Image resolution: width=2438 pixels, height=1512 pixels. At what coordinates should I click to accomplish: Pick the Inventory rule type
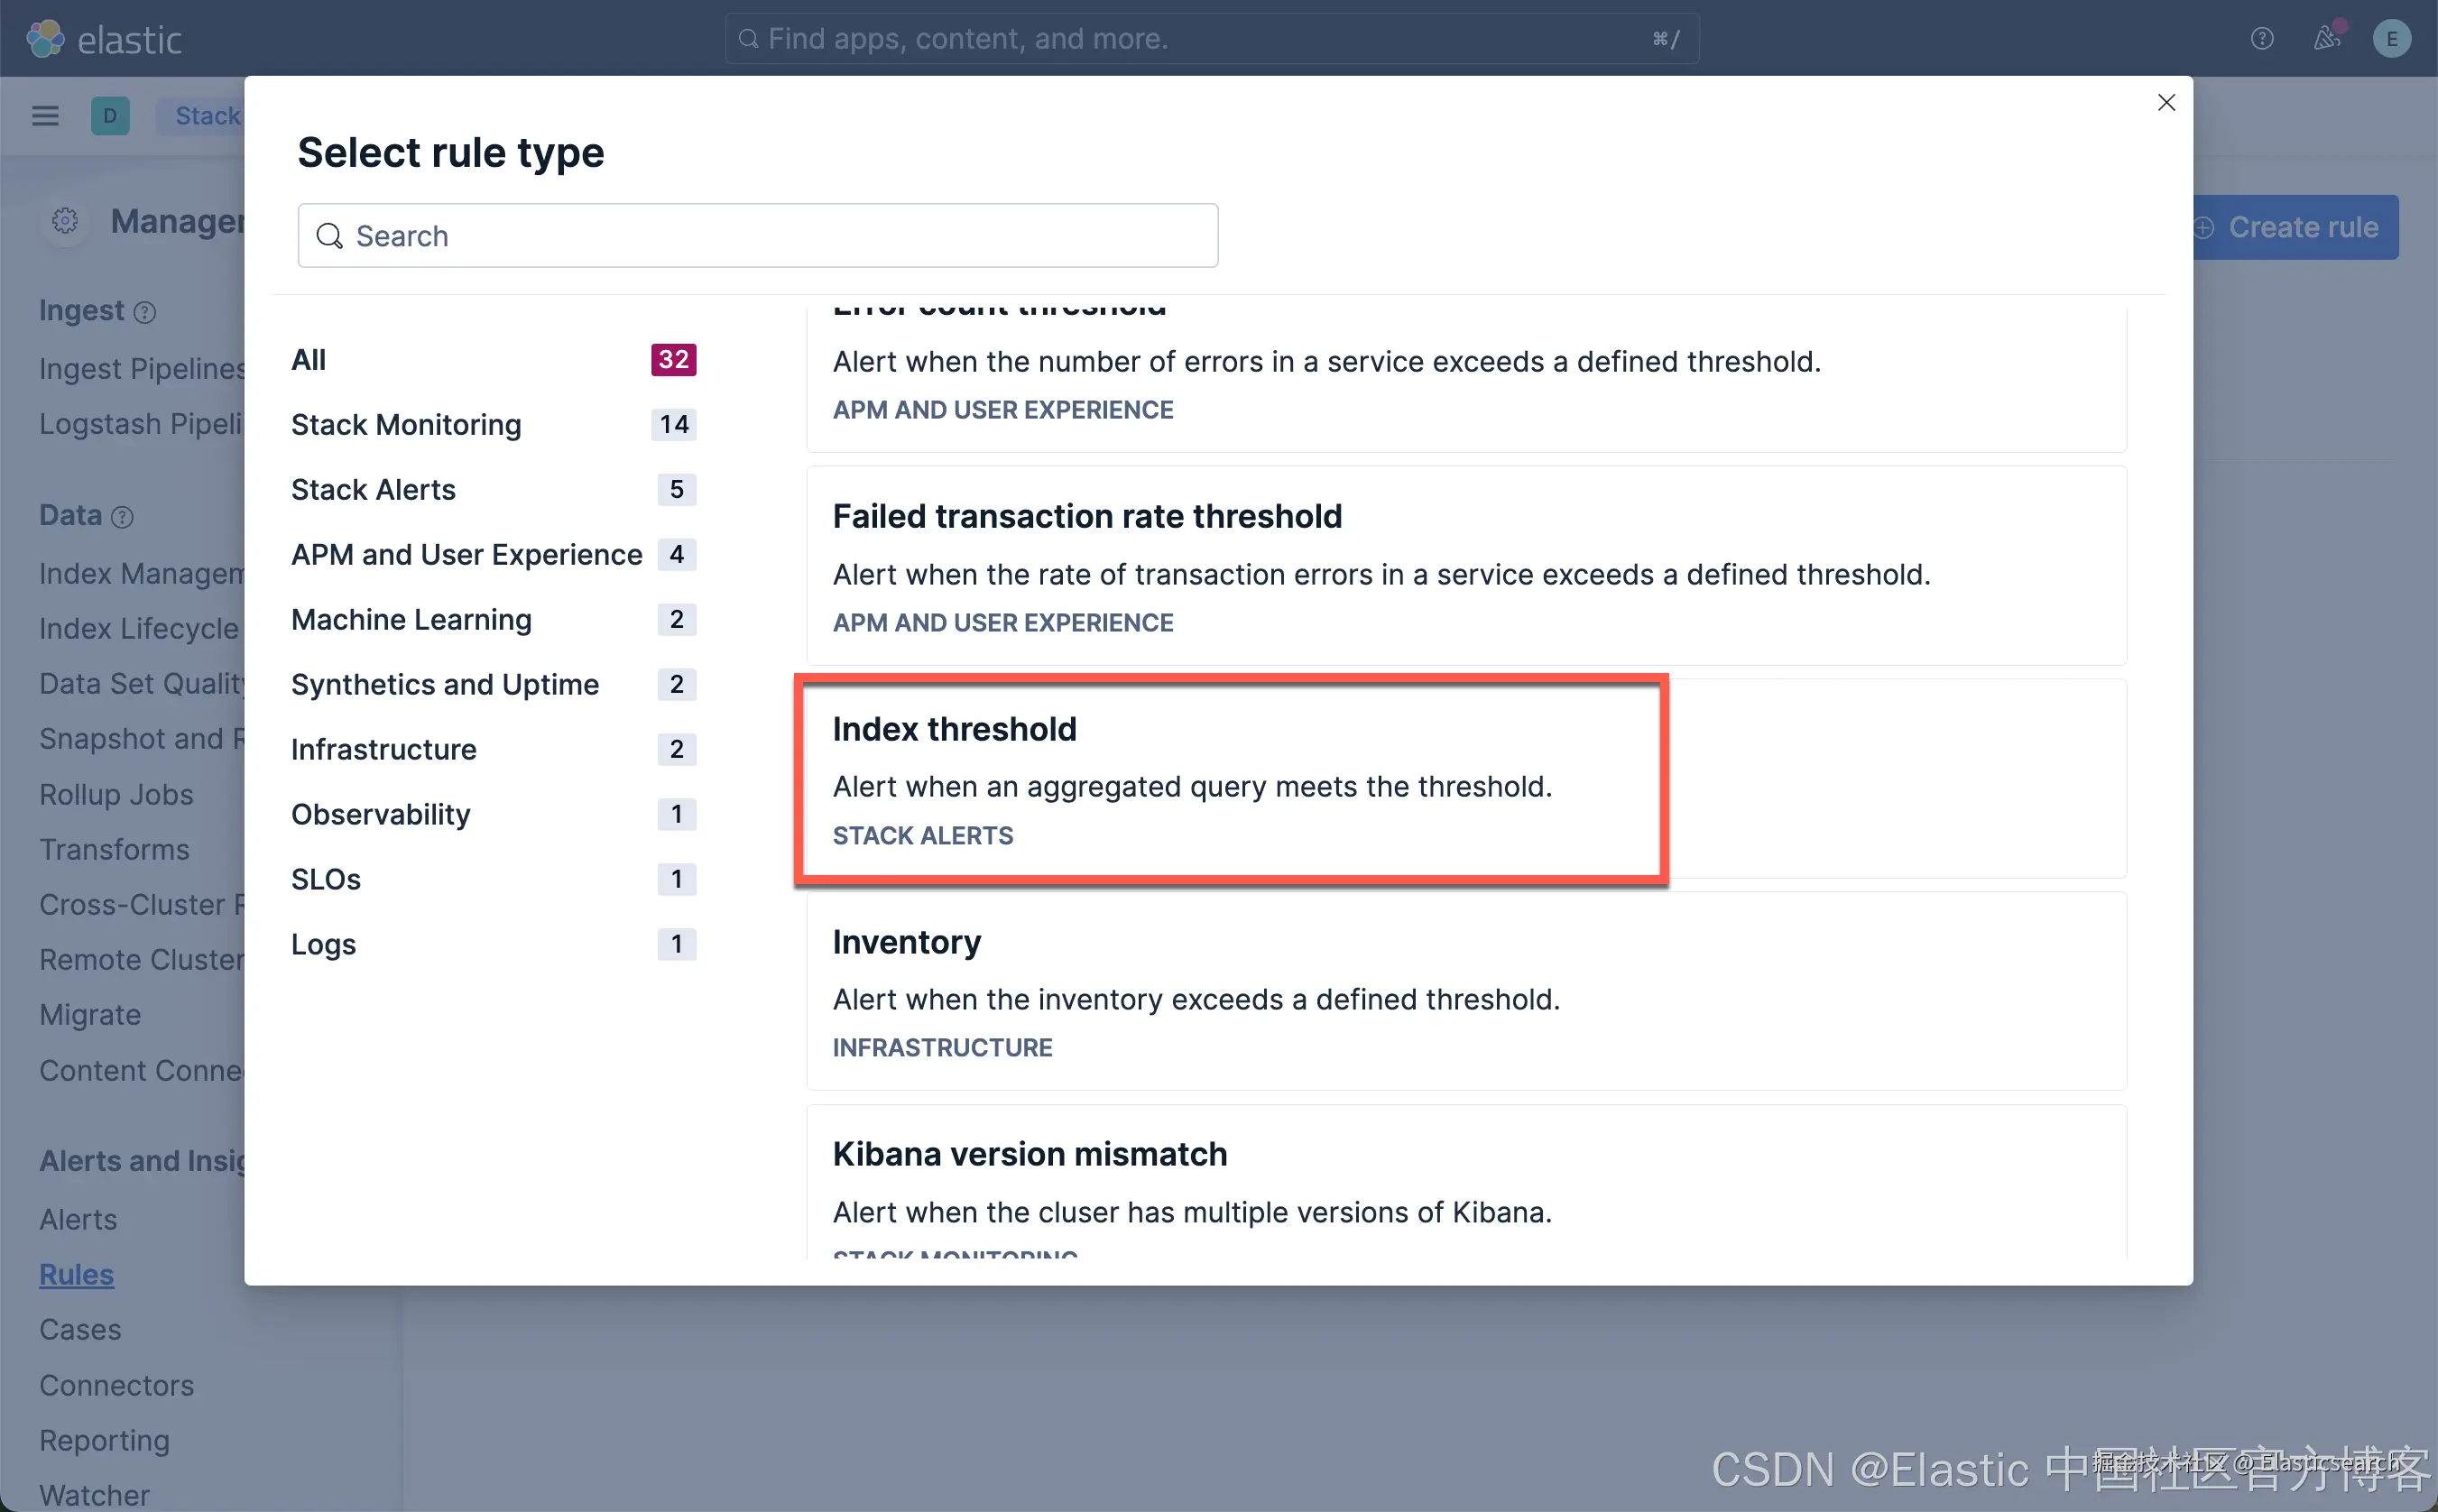1466,992
